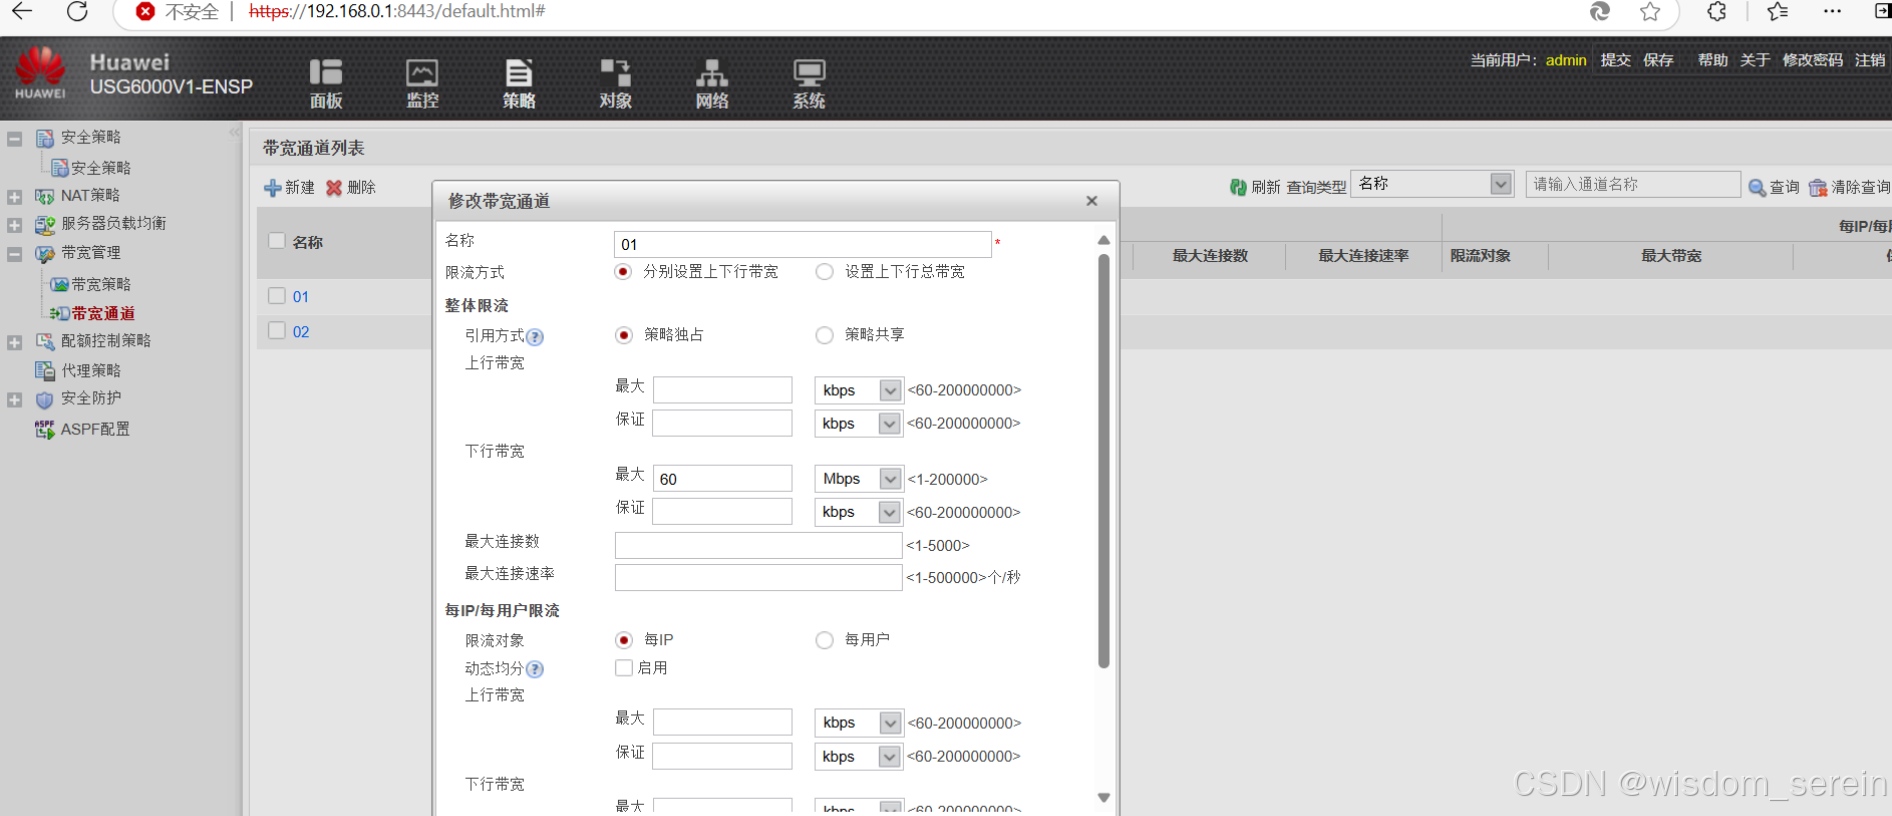Image resolution: width=1892 pixels, height=816 pixels.
Task: Click the not-secure warning icon
Action: pyautogui.click(x=145, y=11)
